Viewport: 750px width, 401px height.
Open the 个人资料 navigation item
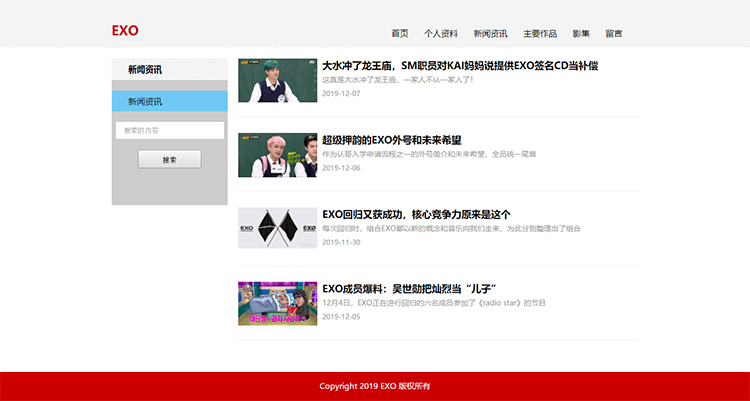[440, 33]
